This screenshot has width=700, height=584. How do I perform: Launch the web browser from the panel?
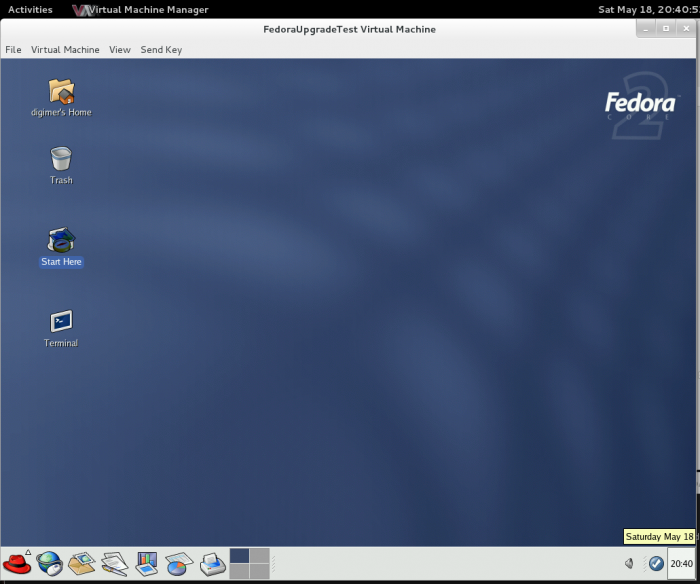coord(50,563)
